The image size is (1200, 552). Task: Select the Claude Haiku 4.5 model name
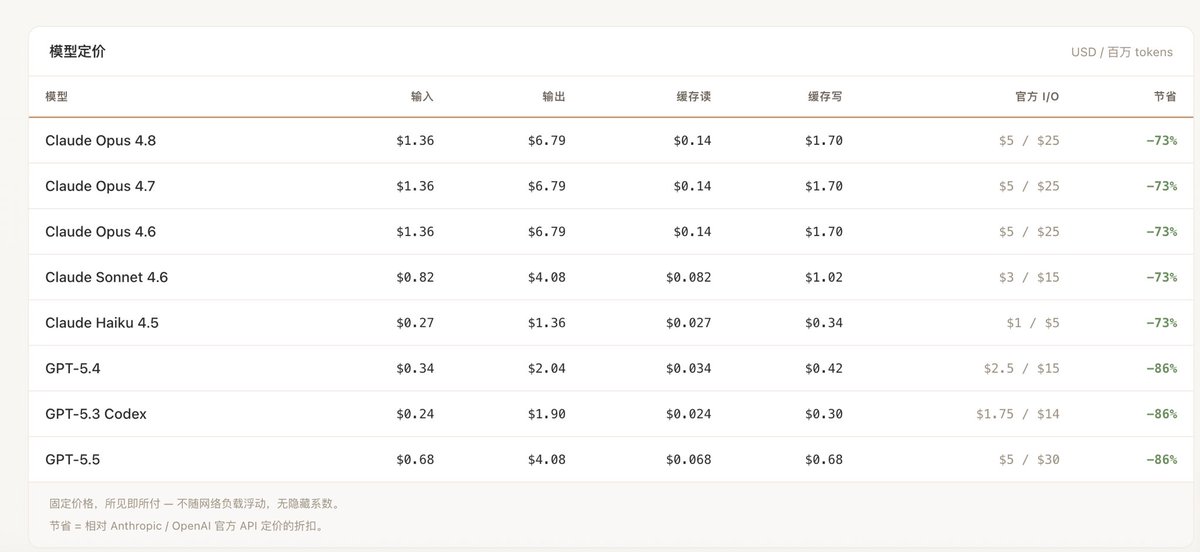[x=102, y=323]
